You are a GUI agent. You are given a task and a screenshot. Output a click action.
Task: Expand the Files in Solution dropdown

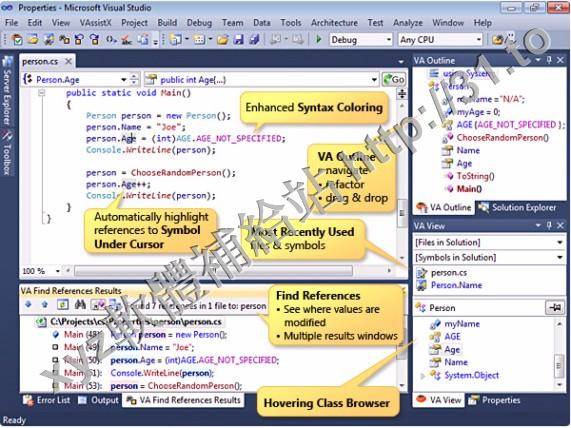[x=489, y=242]
